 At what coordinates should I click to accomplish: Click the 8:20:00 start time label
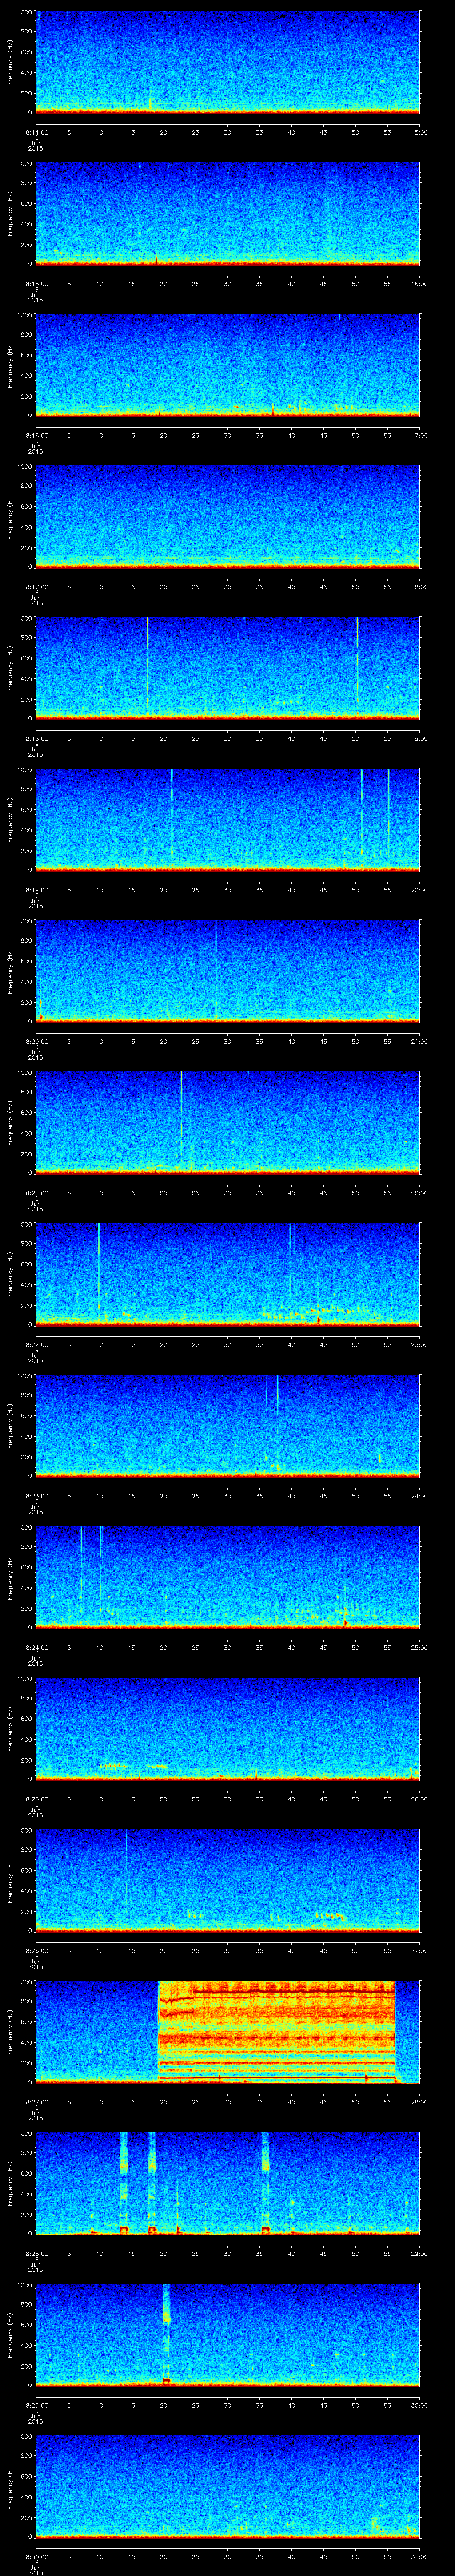point(36,1041)
